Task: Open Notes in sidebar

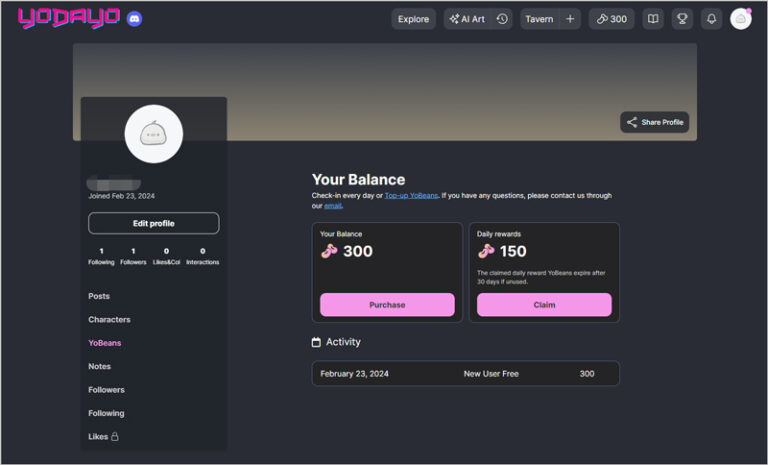Action: (99, 367)
